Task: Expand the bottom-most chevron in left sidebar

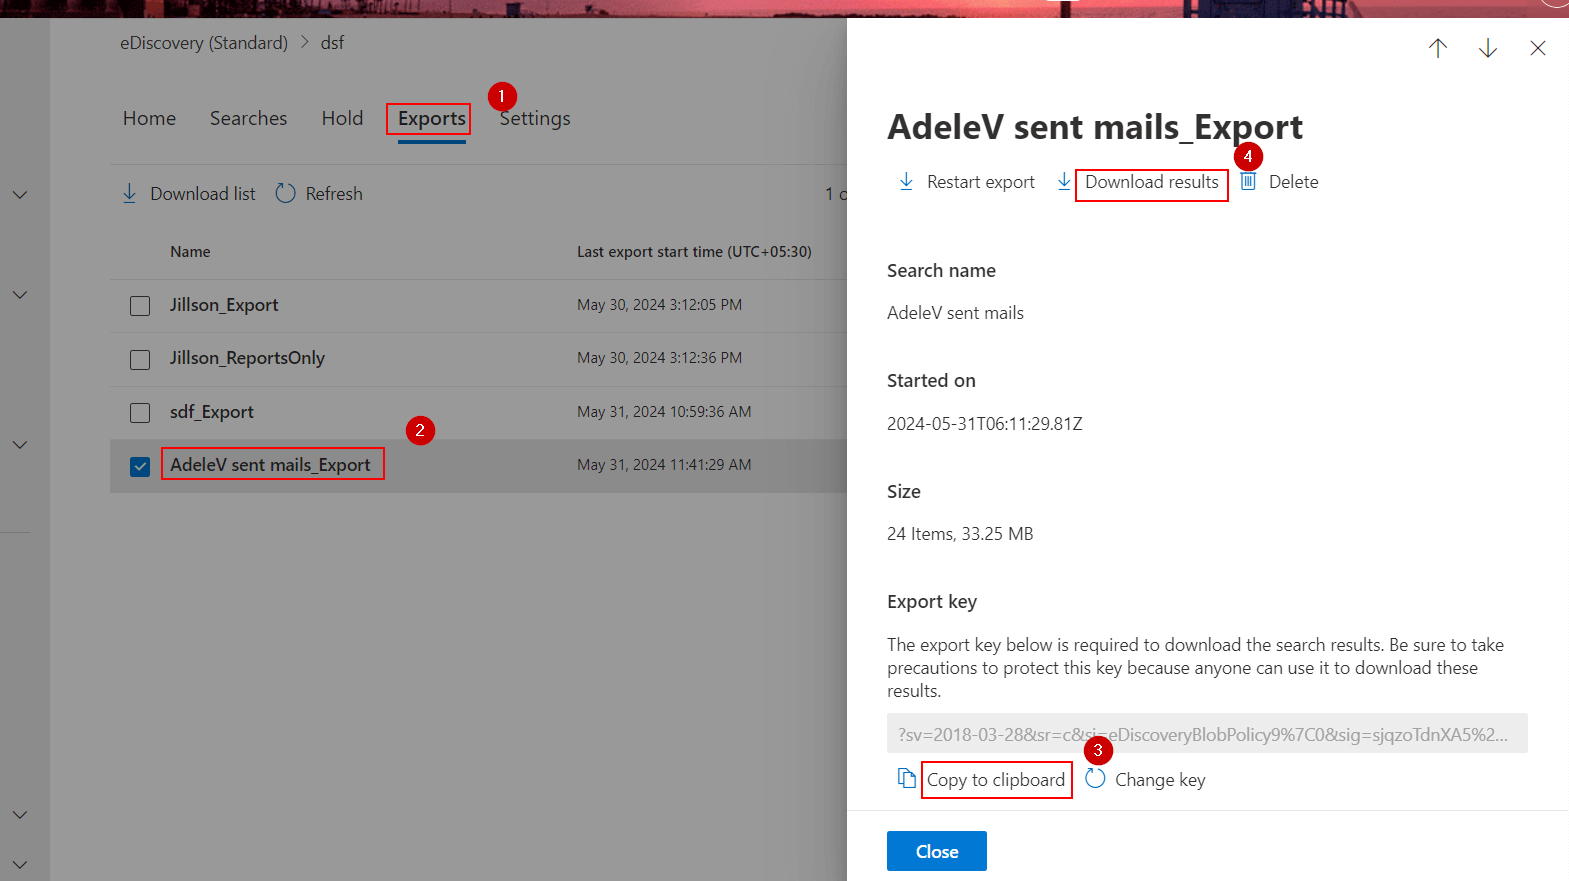Action: (20, 864)
